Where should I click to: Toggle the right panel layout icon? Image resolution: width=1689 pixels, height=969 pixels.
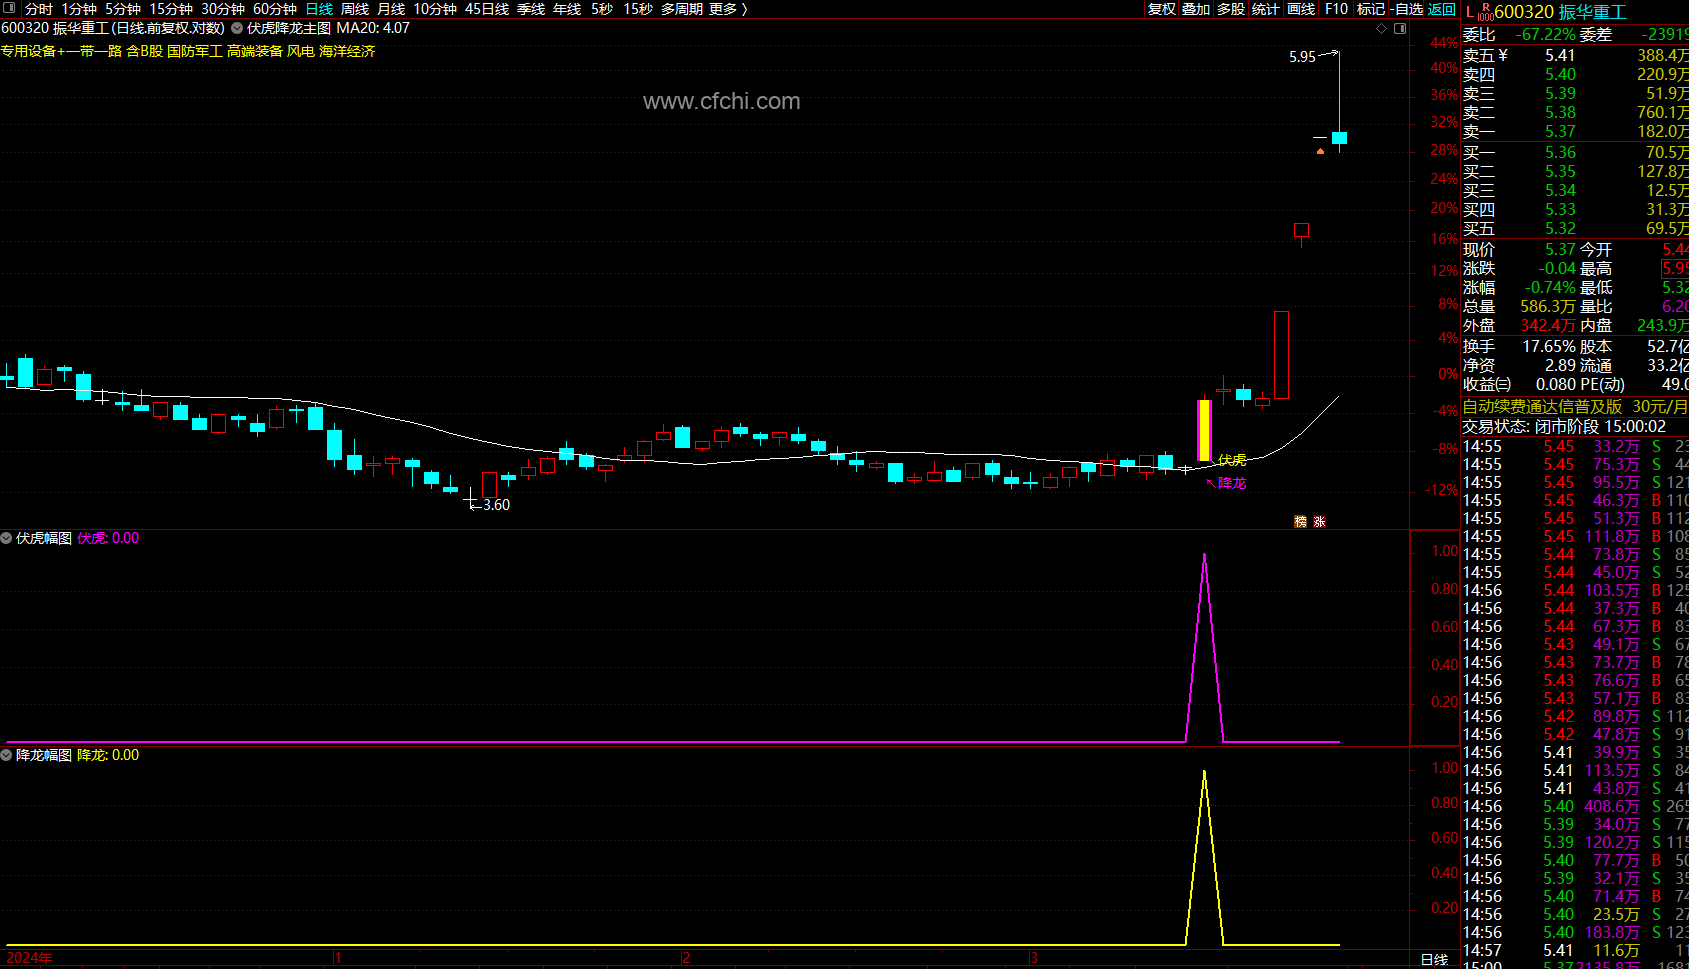coord(1400,28)
